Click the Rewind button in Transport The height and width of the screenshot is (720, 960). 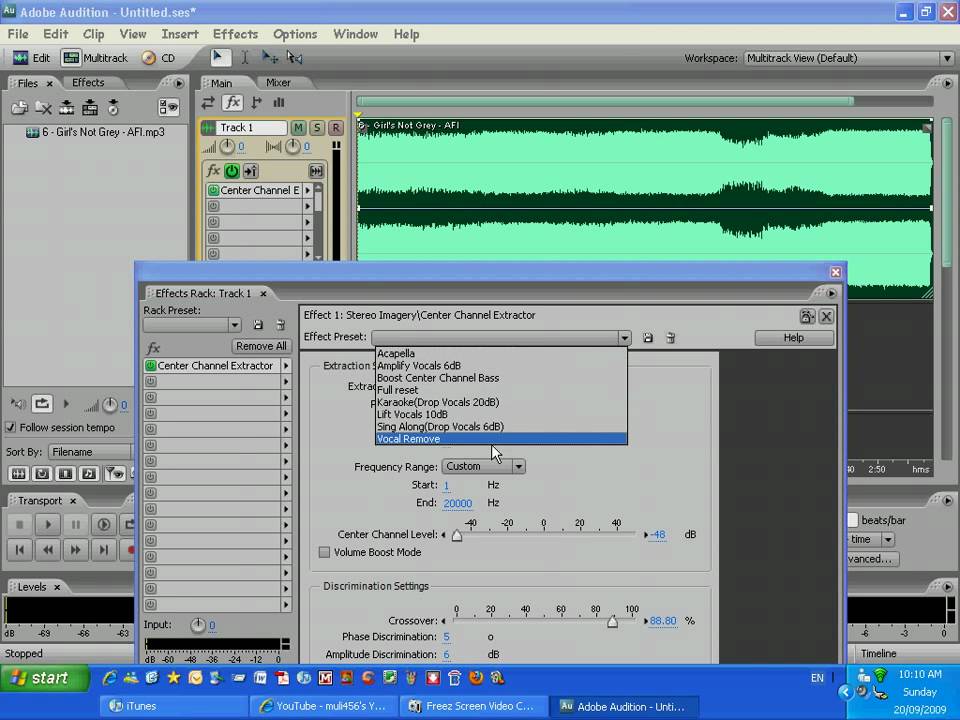click(48, 550)
